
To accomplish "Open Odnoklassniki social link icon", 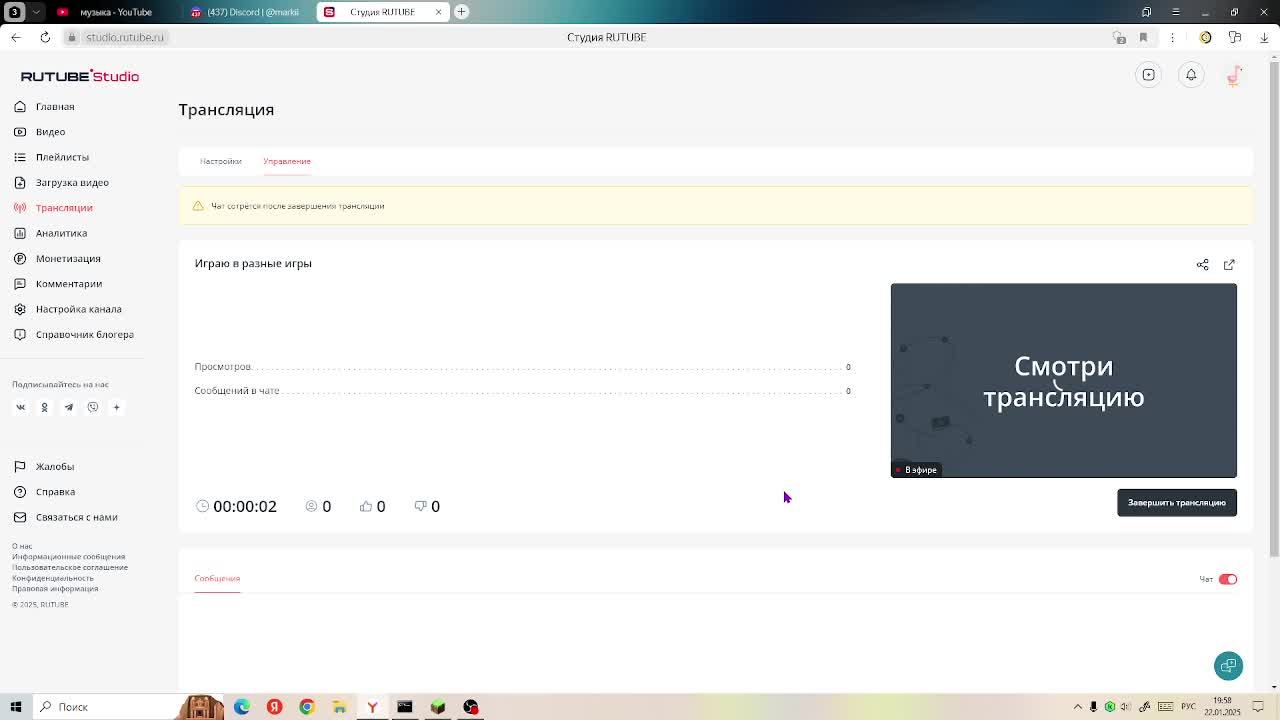I will tap(44, 407).
